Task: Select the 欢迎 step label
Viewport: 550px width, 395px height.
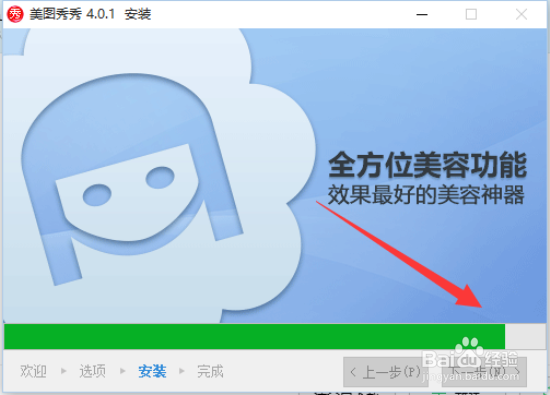Action: (x=33, y=371)
